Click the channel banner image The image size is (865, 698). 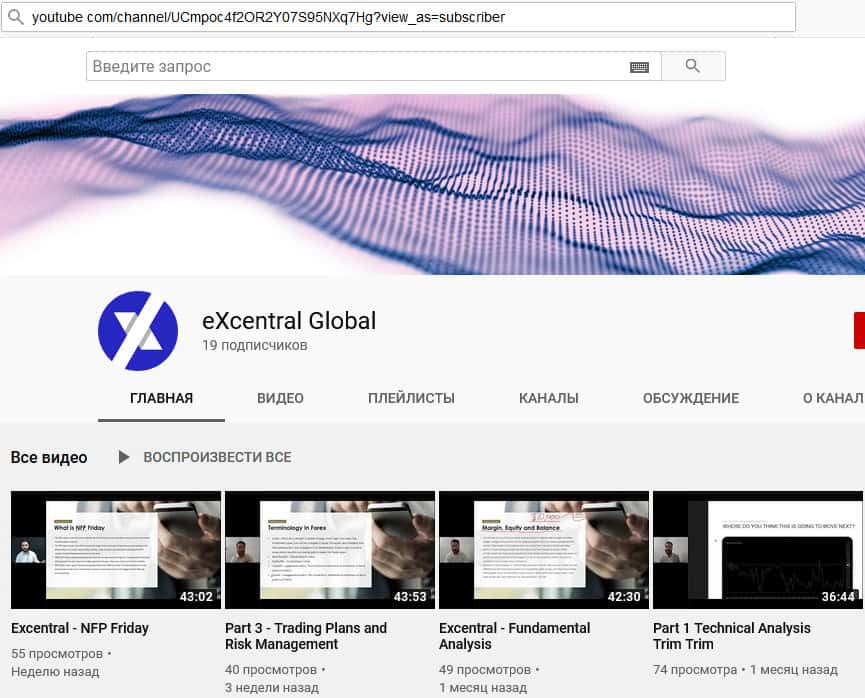pos(432,184)
